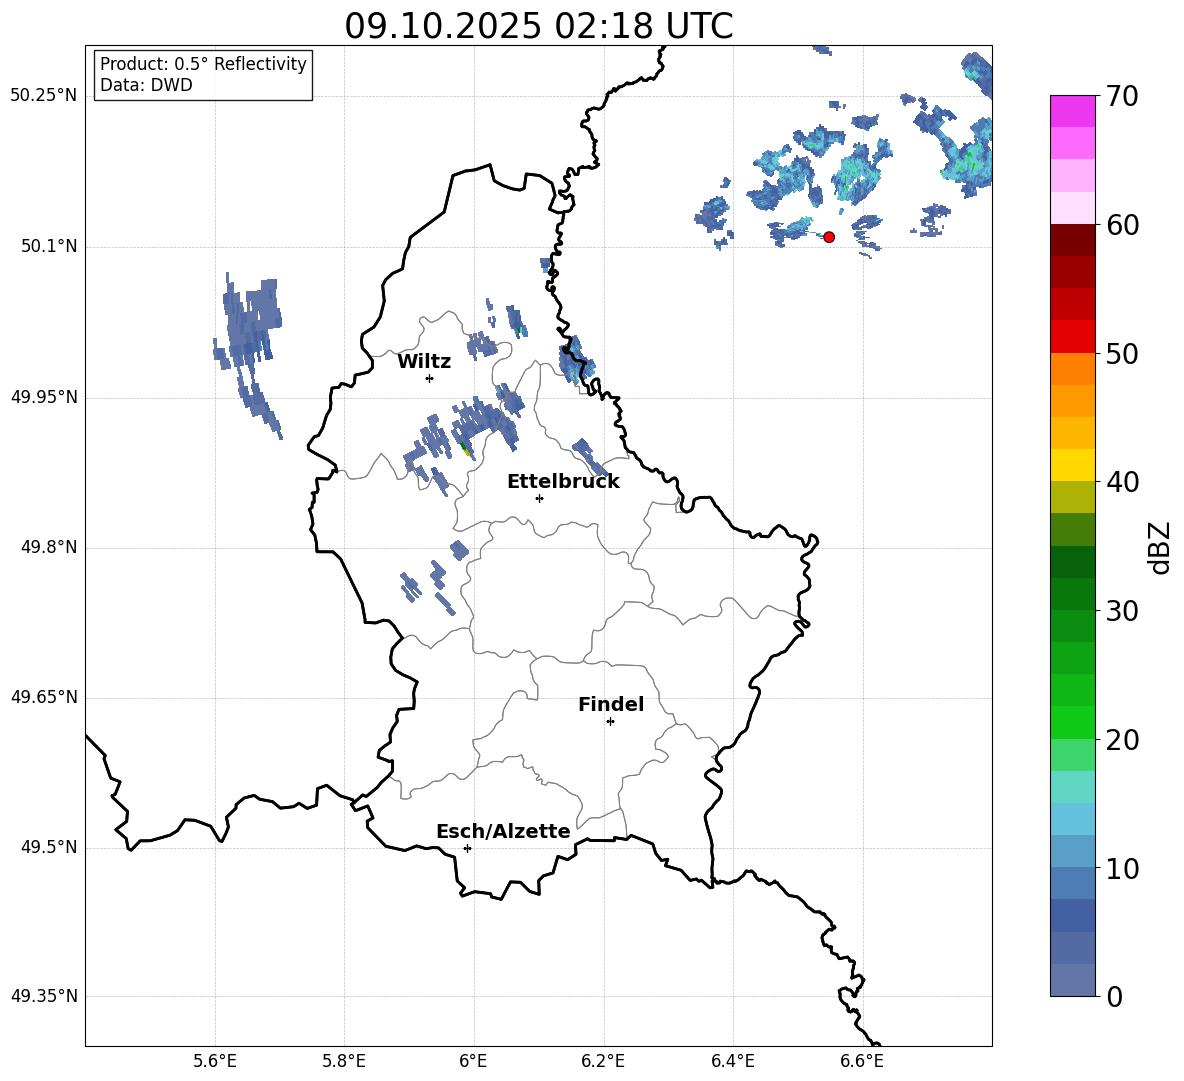Click the colorbar tick label 50
The image size is (1184, 1081).
1122,353
